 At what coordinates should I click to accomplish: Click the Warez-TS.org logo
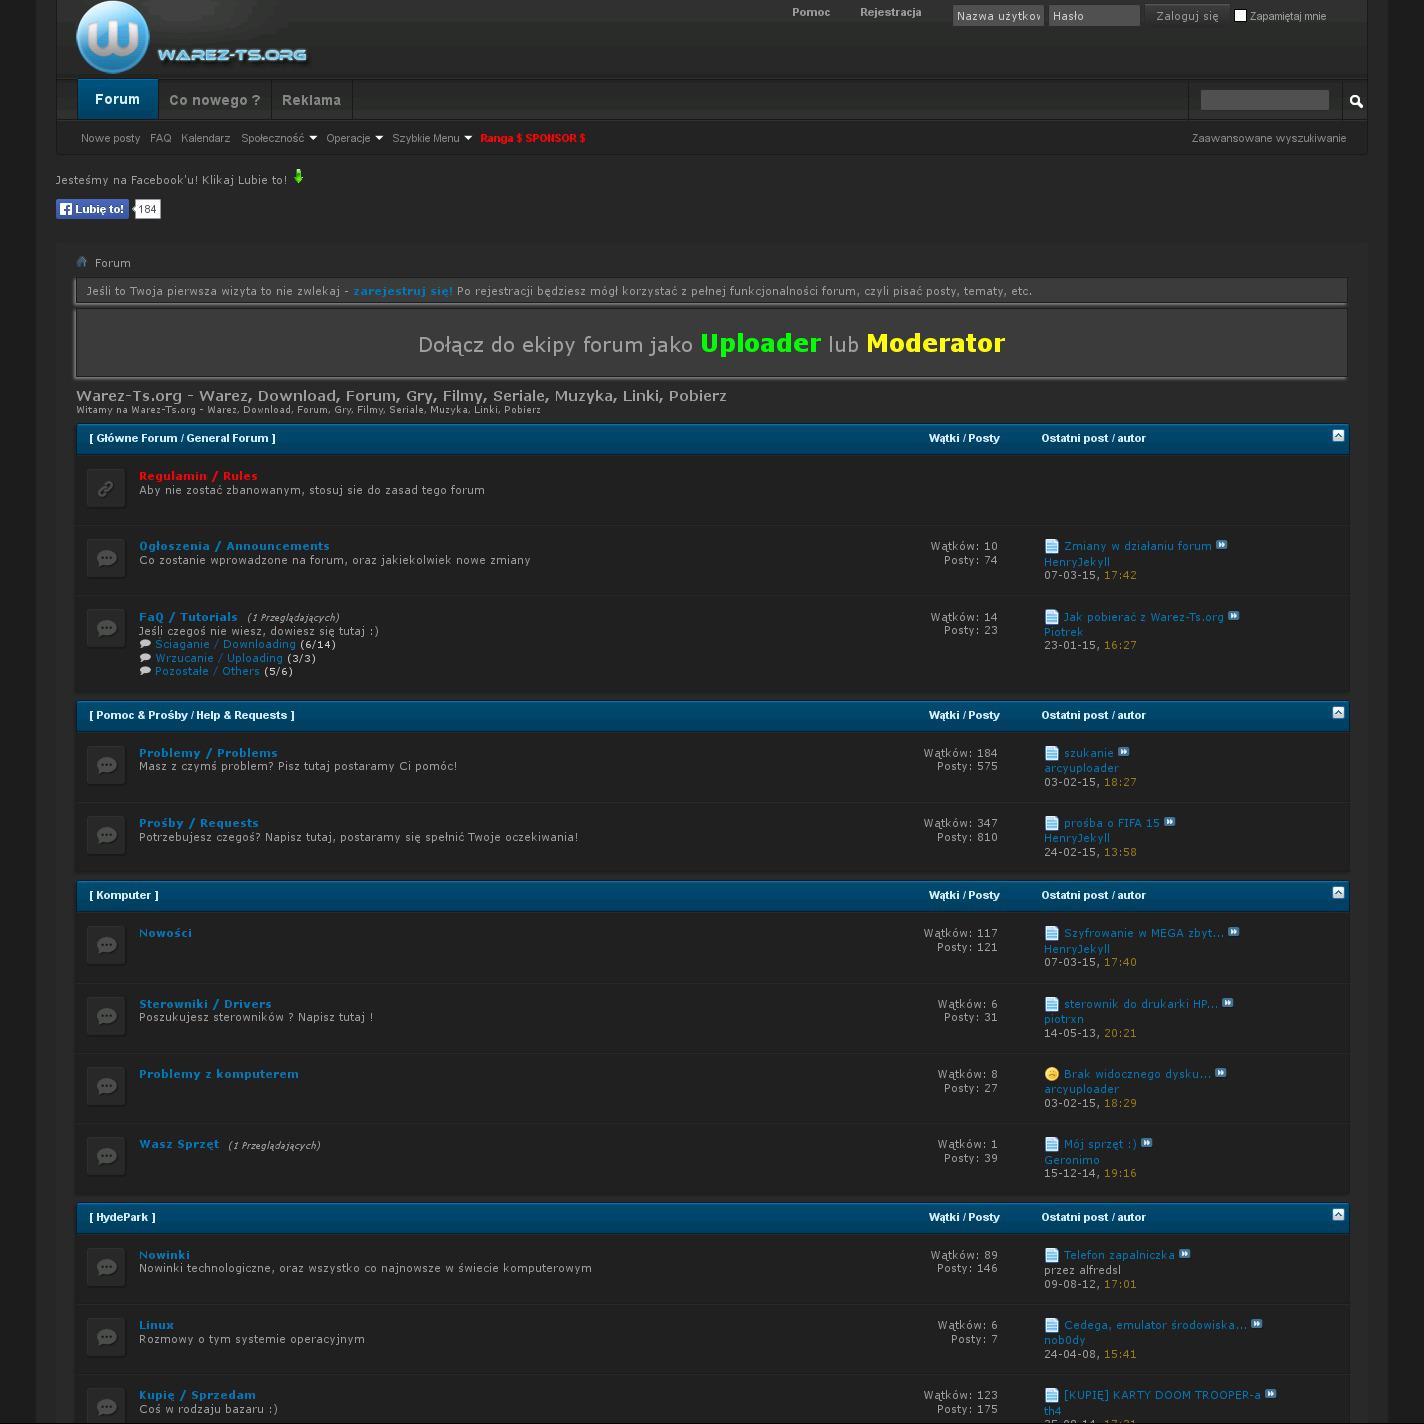(x=192, y=40)
